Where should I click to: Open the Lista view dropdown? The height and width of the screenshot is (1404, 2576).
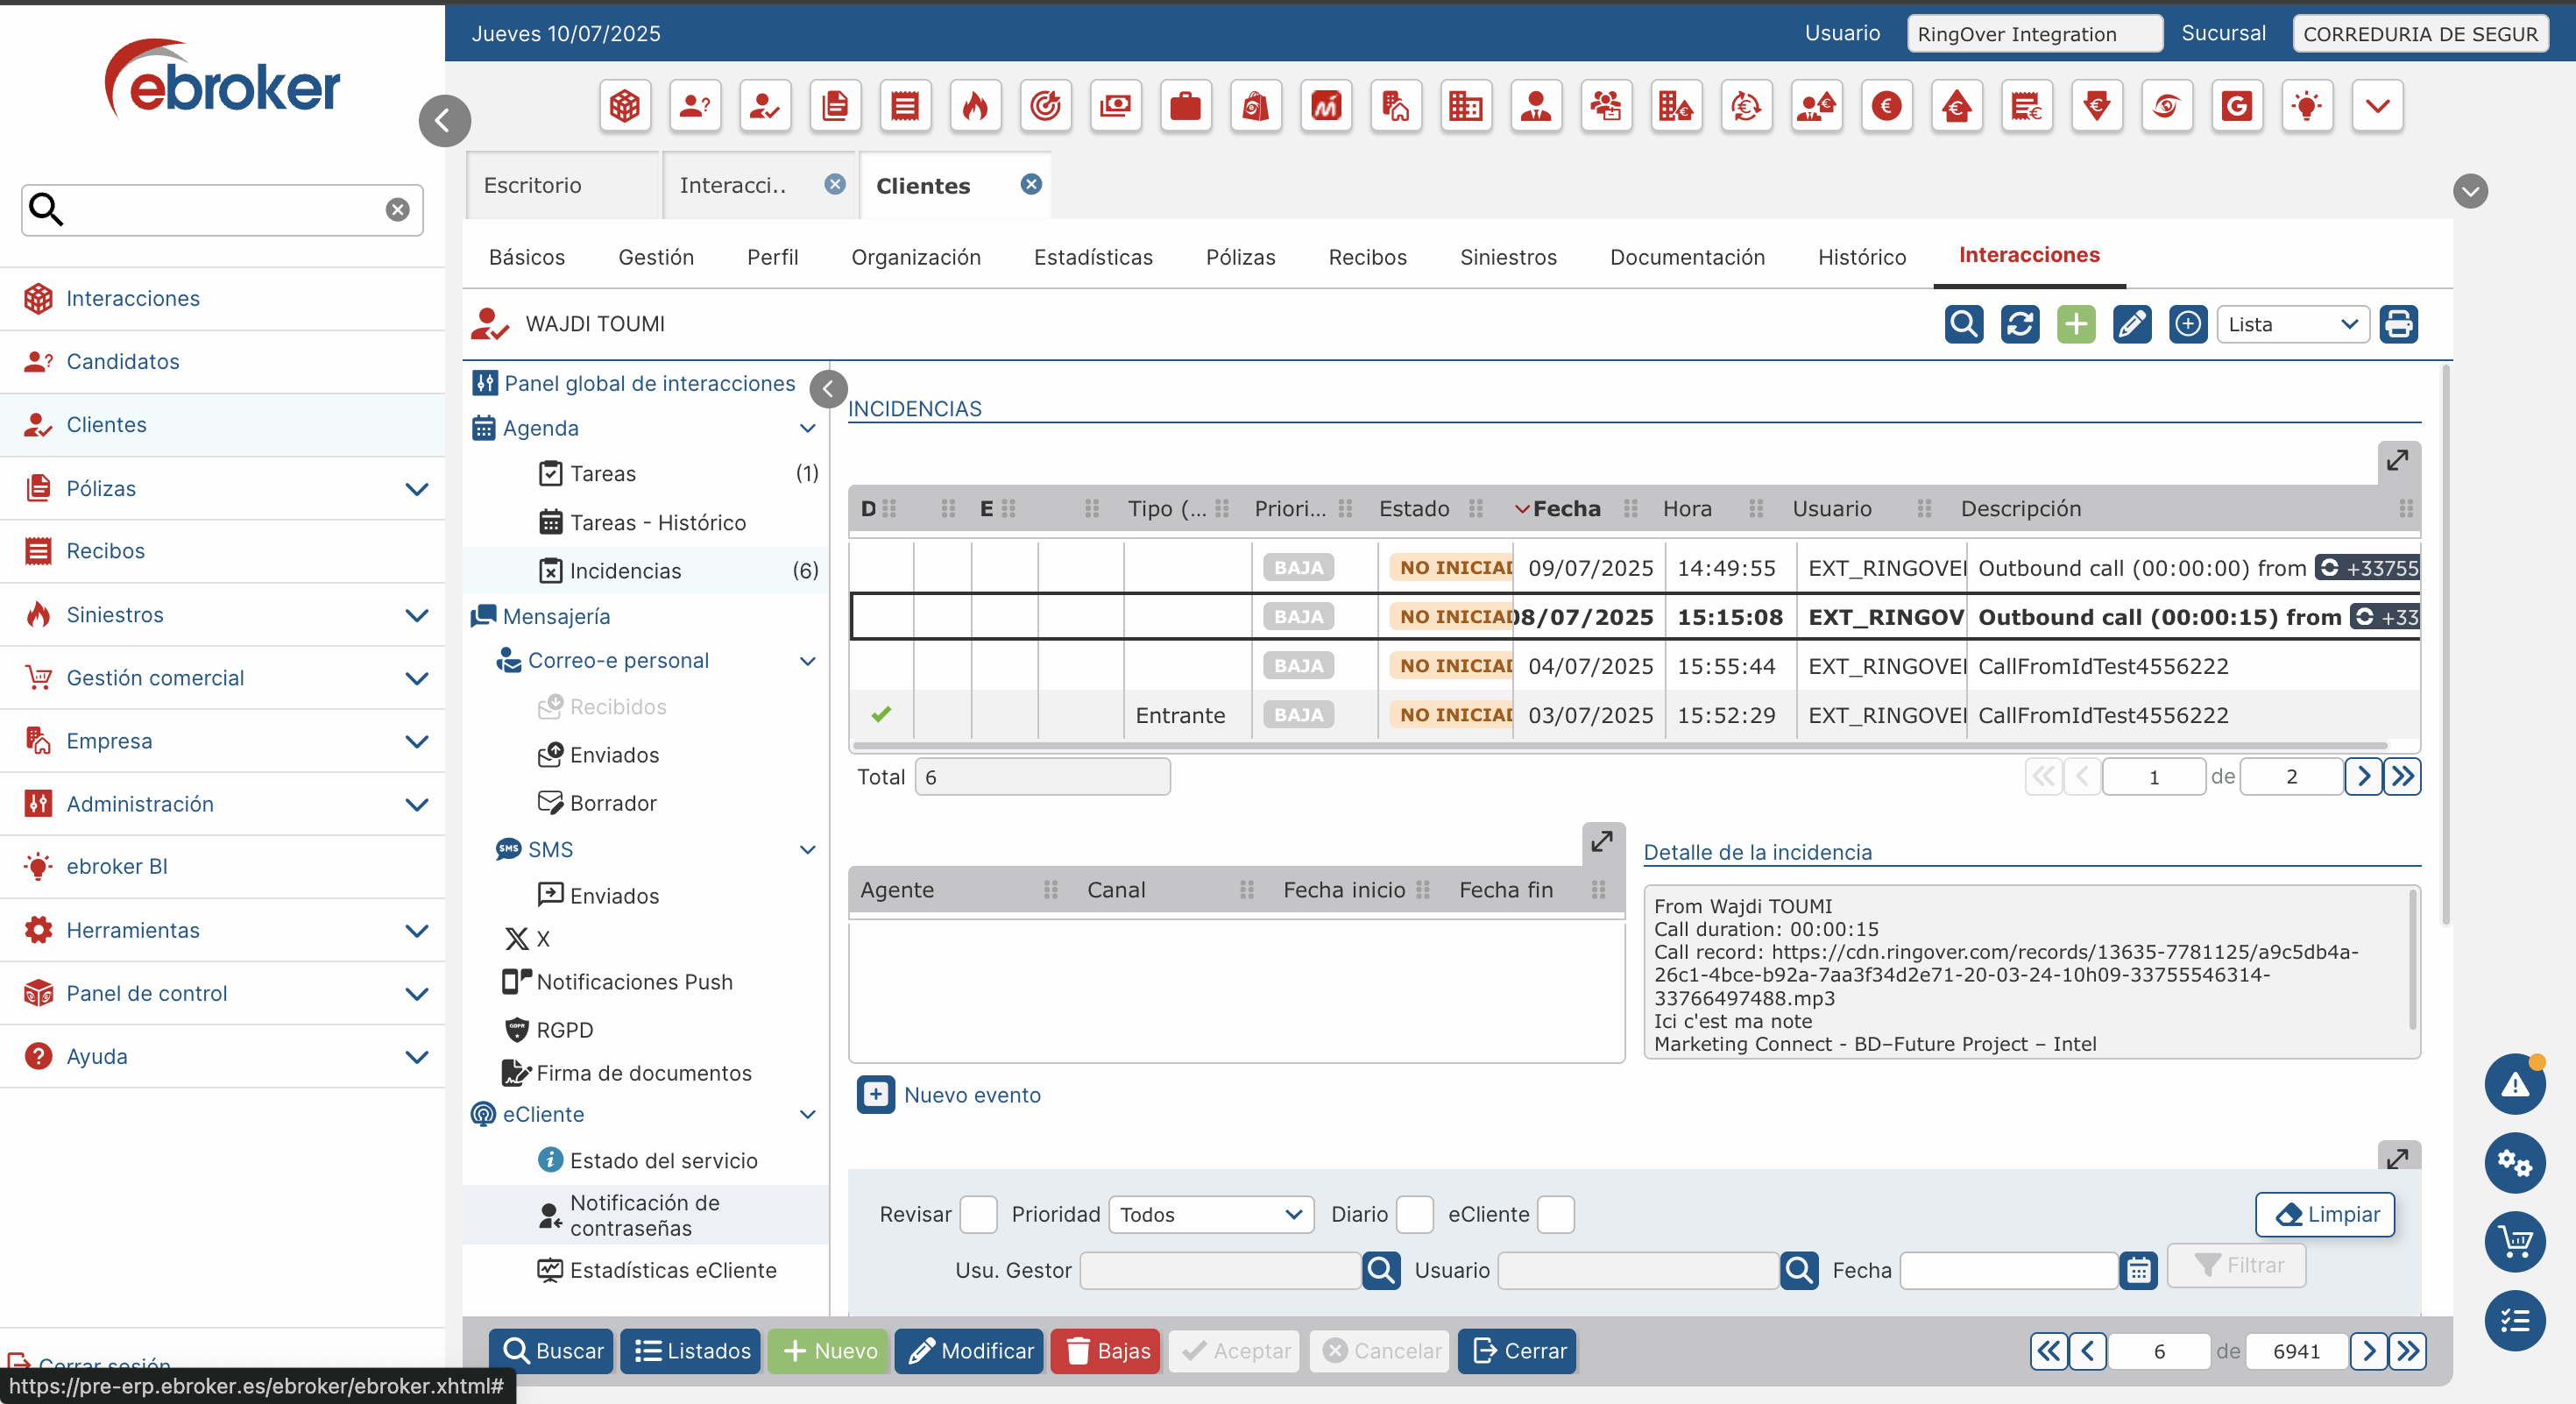pos(2292,324)
